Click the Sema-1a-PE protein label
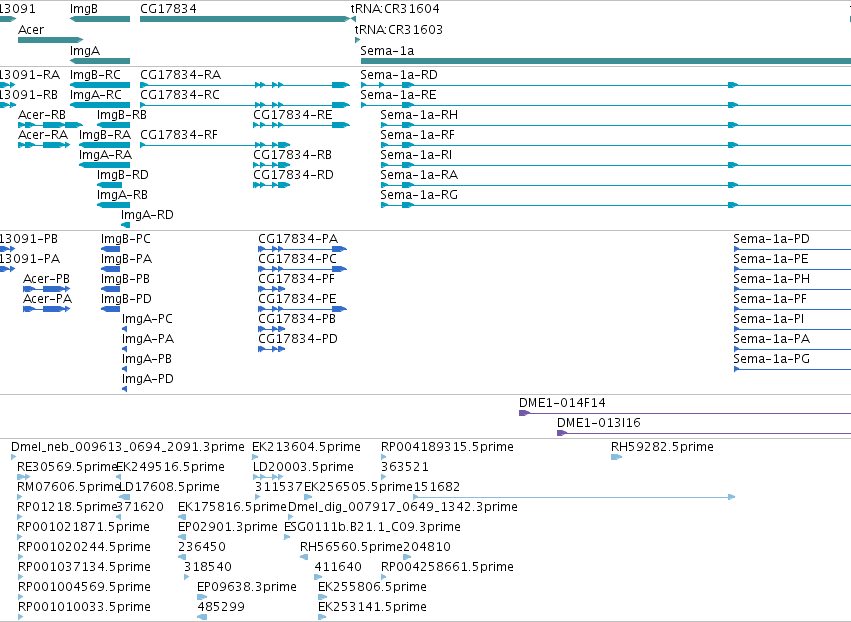This screenshot has width=851, height=622. 771,259
